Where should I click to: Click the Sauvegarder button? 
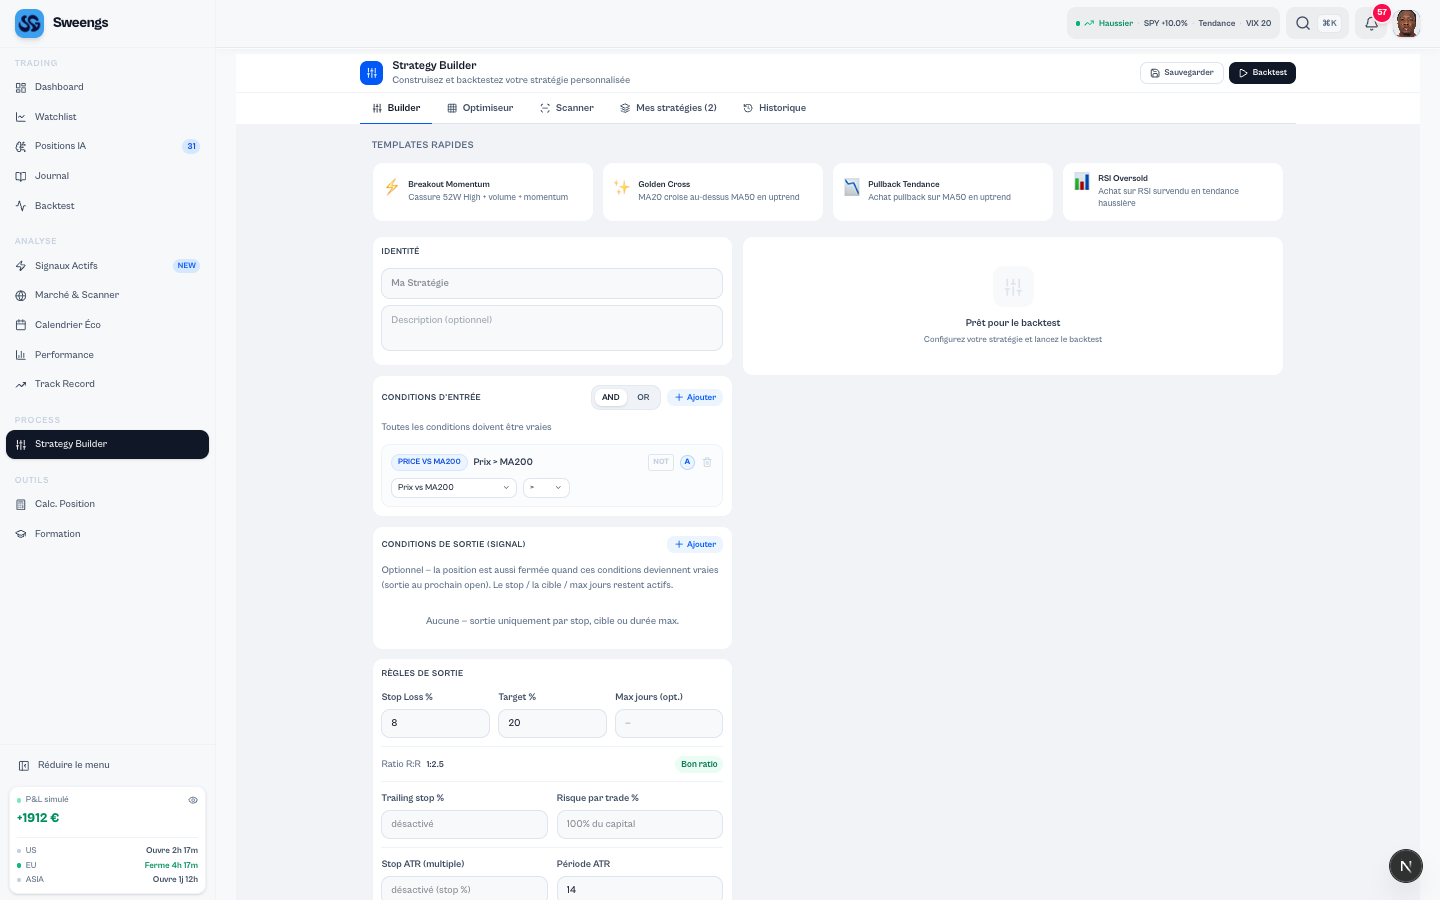[1182, 73]
